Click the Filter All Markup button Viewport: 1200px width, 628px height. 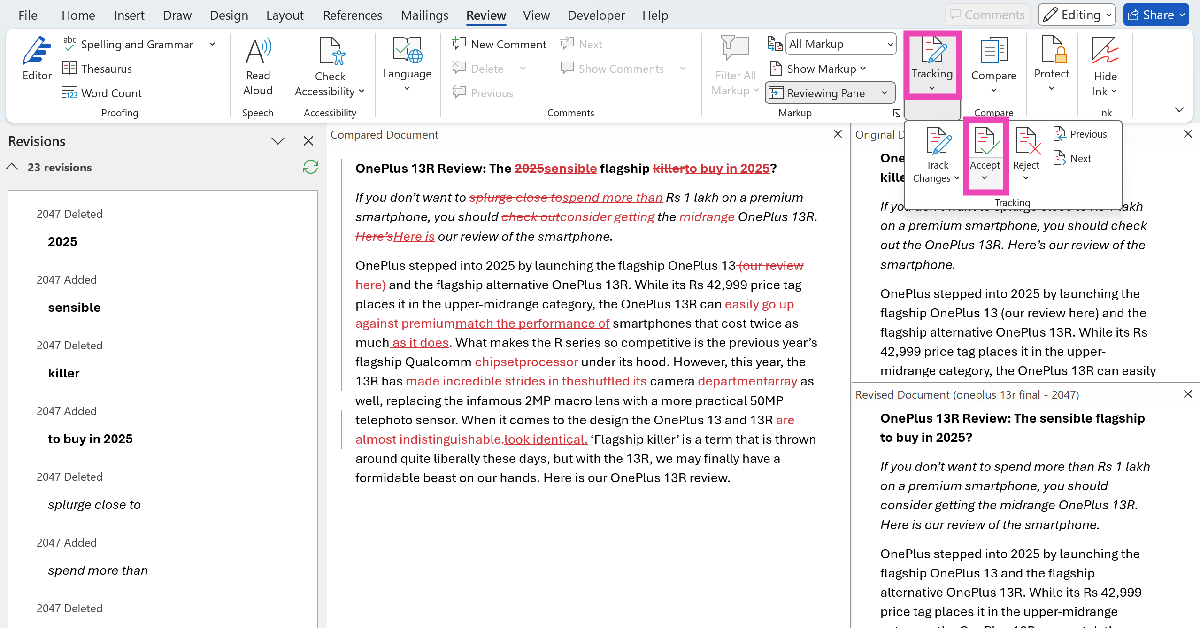(x=735, y=66)
